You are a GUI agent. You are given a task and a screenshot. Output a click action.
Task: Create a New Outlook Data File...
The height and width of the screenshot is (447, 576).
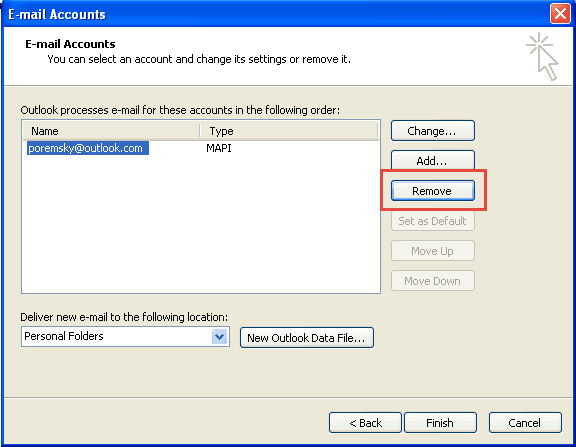tap(307, 338)
